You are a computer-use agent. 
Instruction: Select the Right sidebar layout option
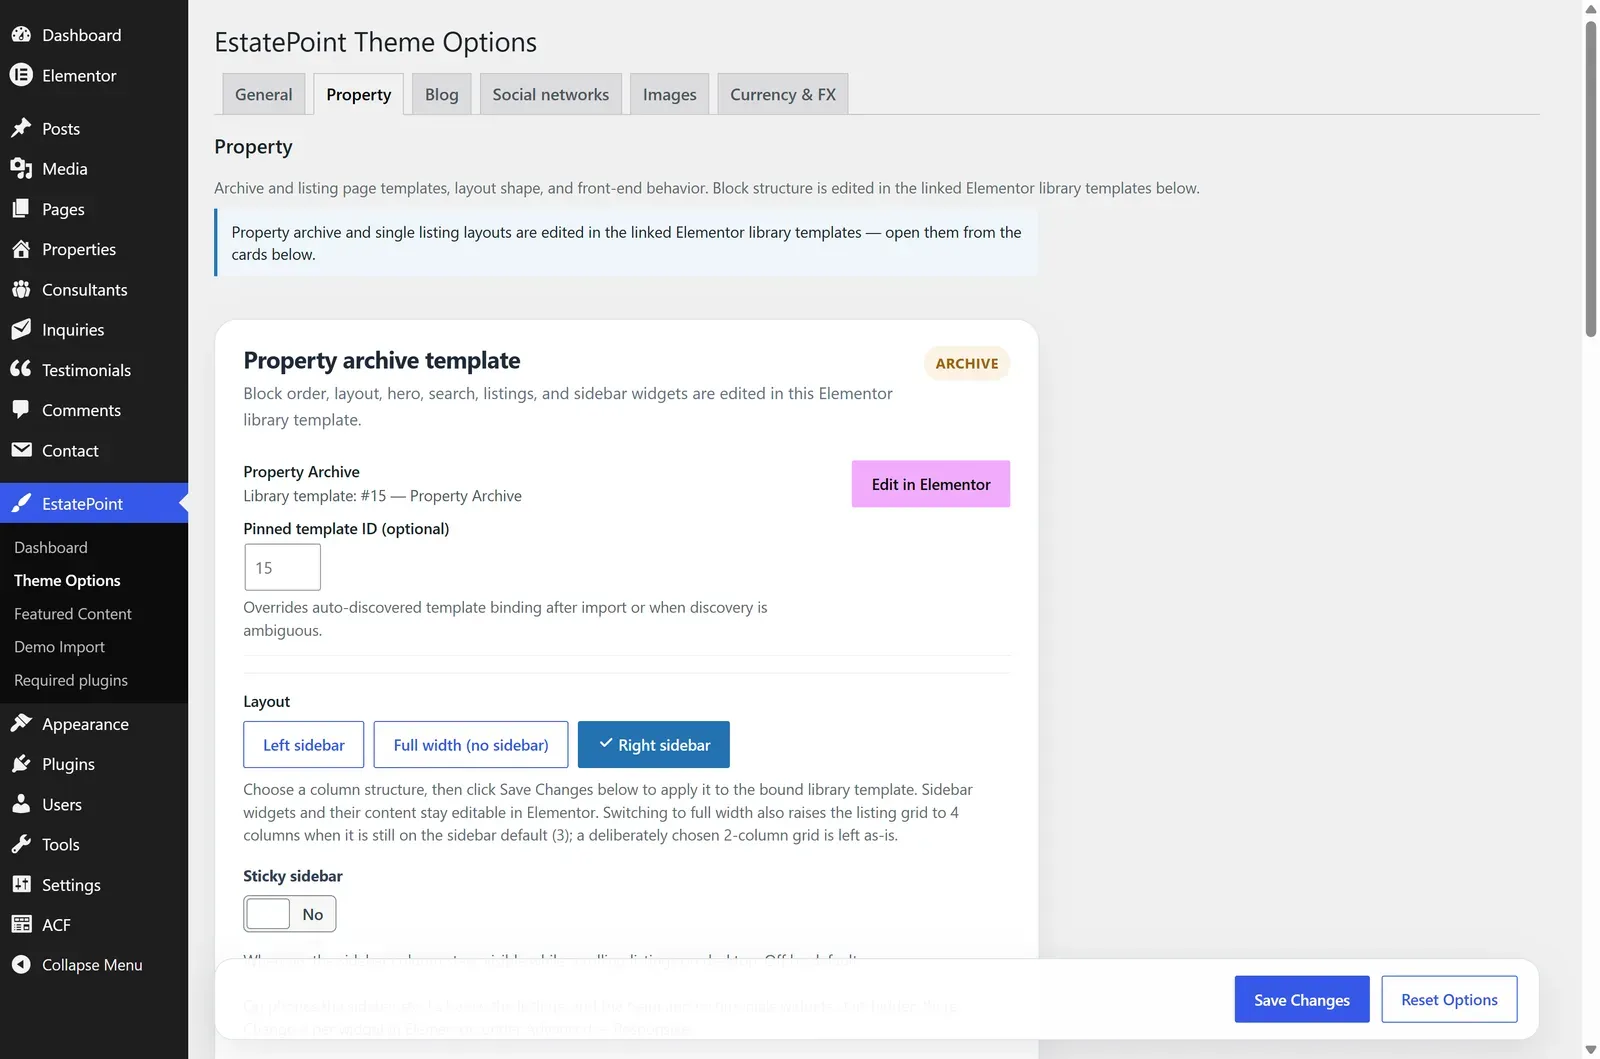pyautogui.click(x=654, y=745)
